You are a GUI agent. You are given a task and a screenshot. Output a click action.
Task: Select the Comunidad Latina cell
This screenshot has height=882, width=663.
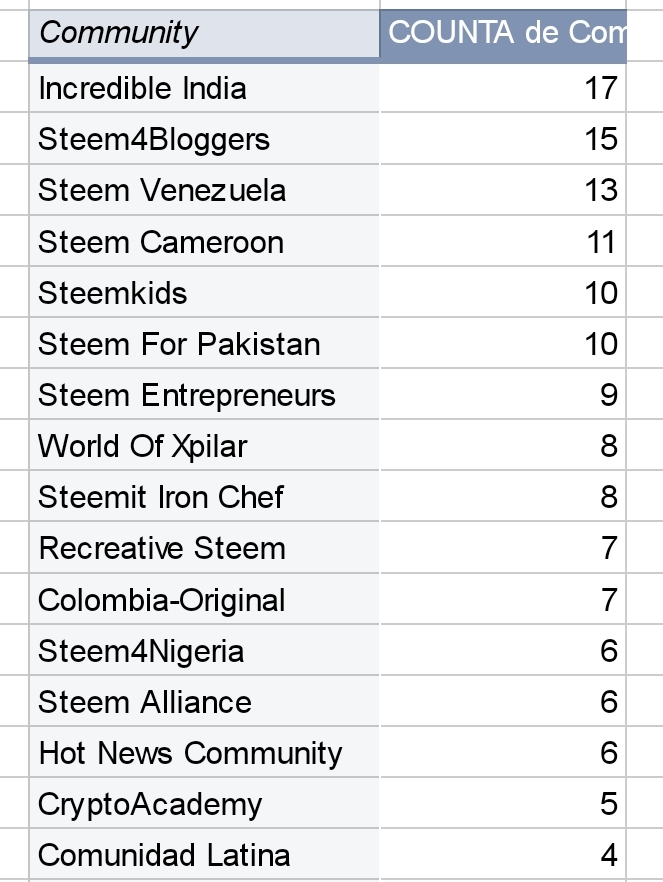click(204, 854)
